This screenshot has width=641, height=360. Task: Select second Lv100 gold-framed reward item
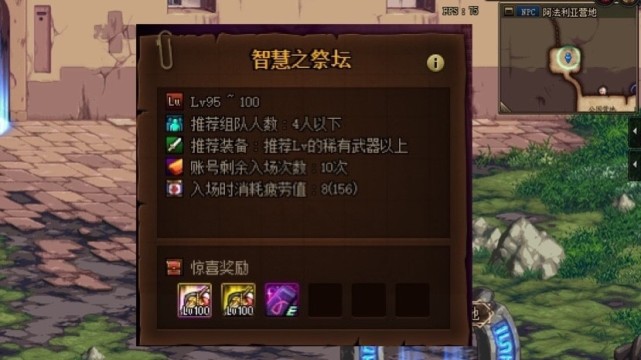point(238,300)
